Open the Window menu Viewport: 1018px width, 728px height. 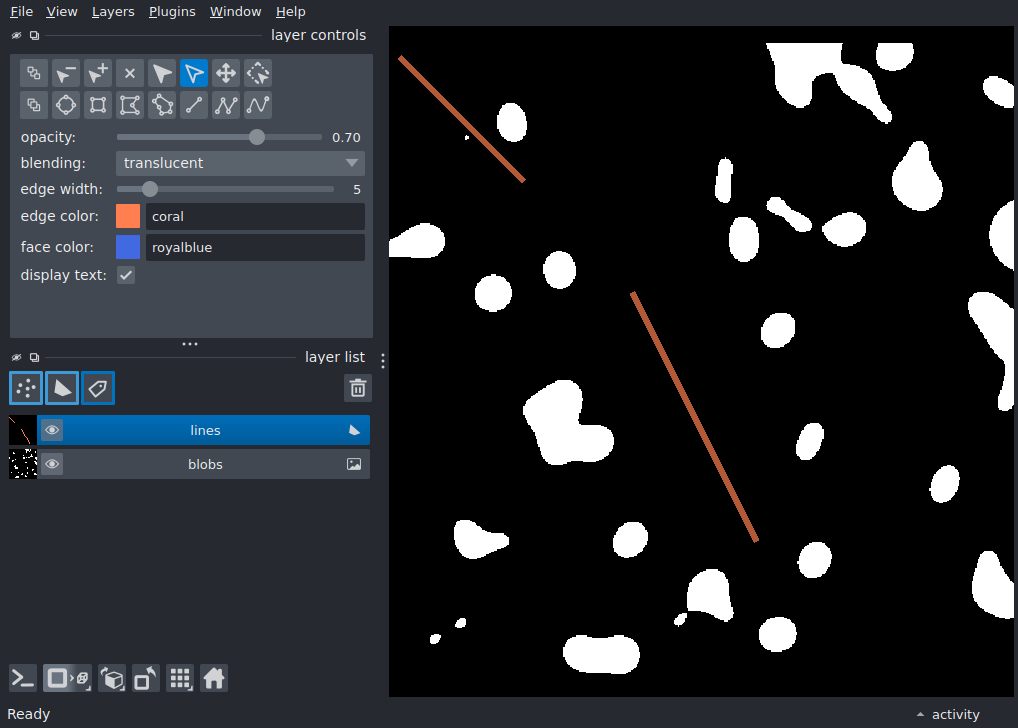(235, 12)
